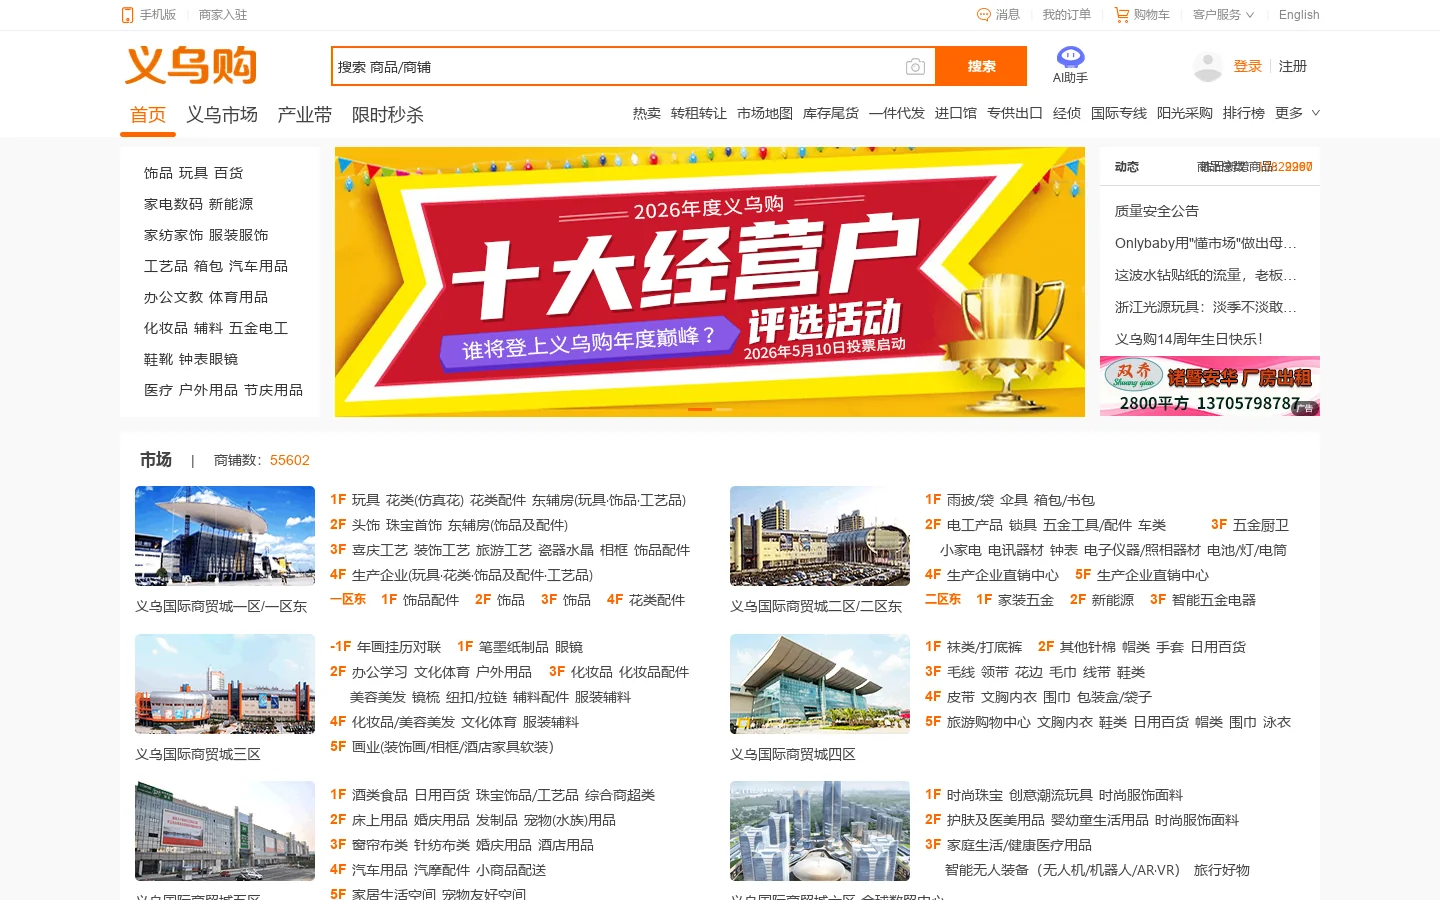Select the second banner carousel indicator
This screenshot has width=1440, height=900.
[724, 409]
